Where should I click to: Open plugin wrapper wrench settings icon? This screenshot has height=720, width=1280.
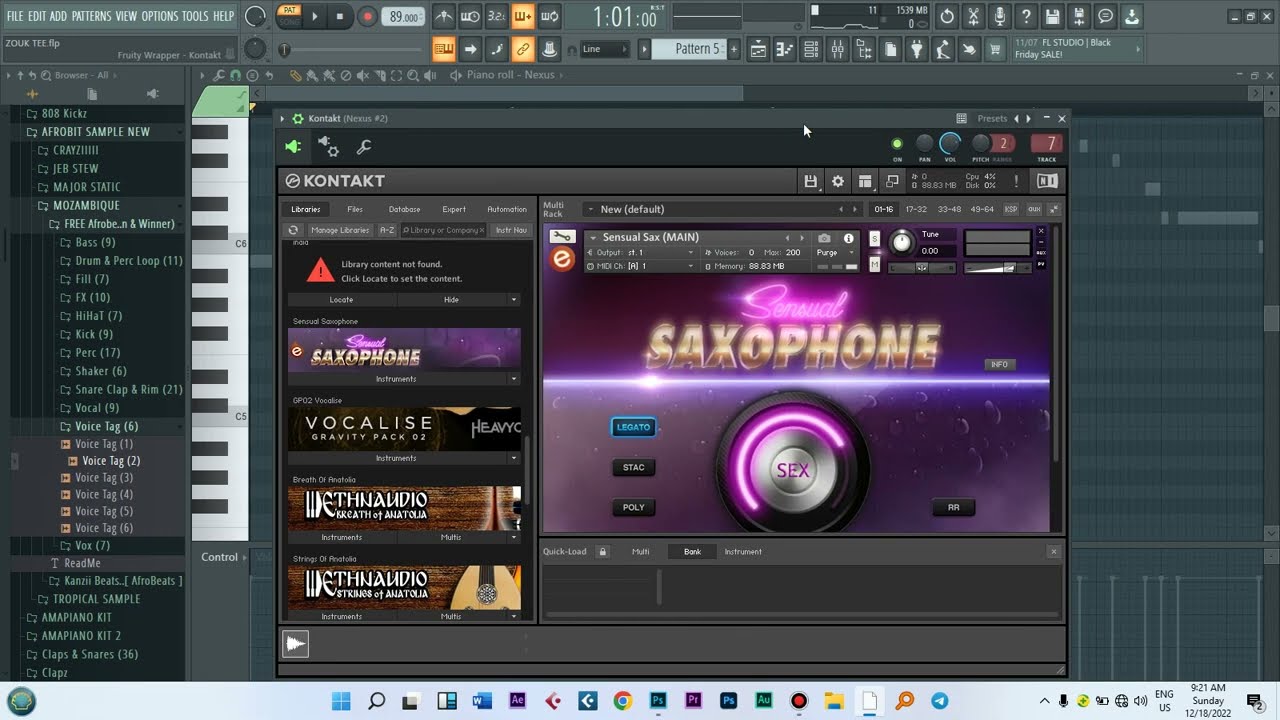(364, 147)
